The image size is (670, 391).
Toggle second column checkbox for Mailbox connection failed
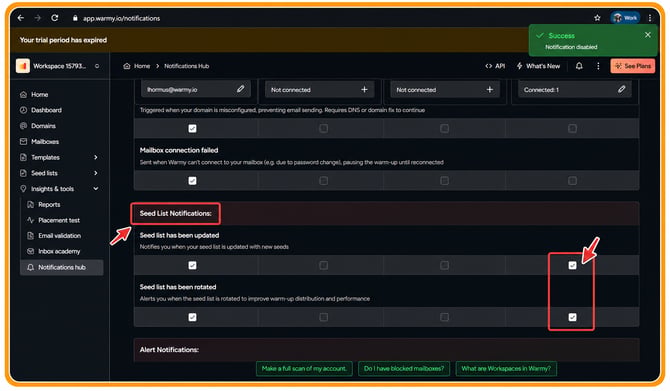pyautogui.click(x=323, y=181)
